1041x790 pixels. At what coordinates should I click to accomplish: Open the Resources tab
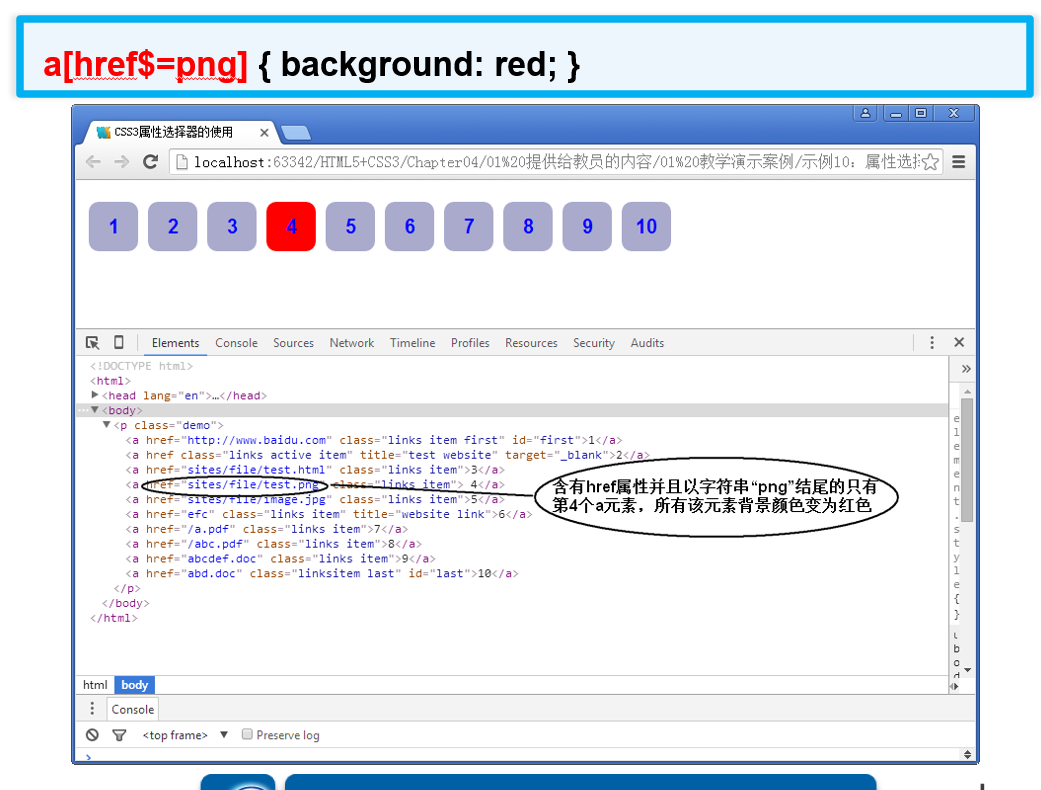coord(531,343)
